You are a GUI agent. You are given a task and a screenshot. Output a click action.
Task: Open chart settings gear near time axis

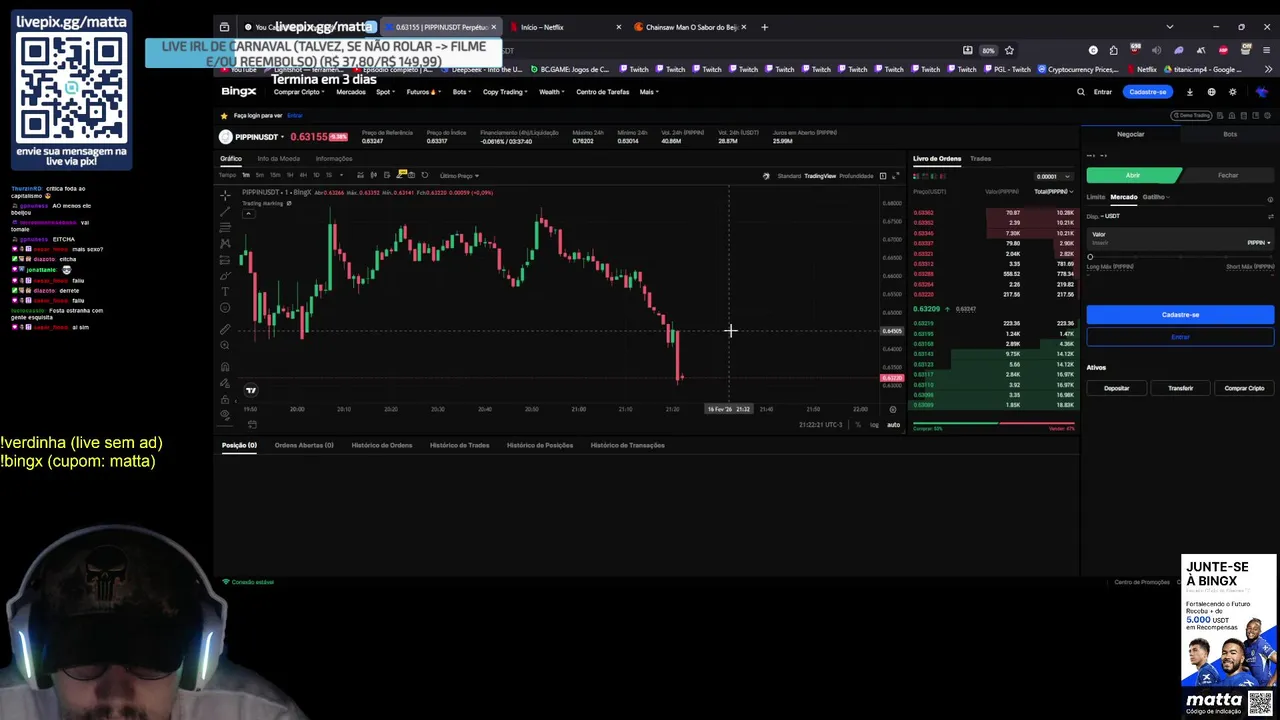pyautogui.click(x=893, y=409)
